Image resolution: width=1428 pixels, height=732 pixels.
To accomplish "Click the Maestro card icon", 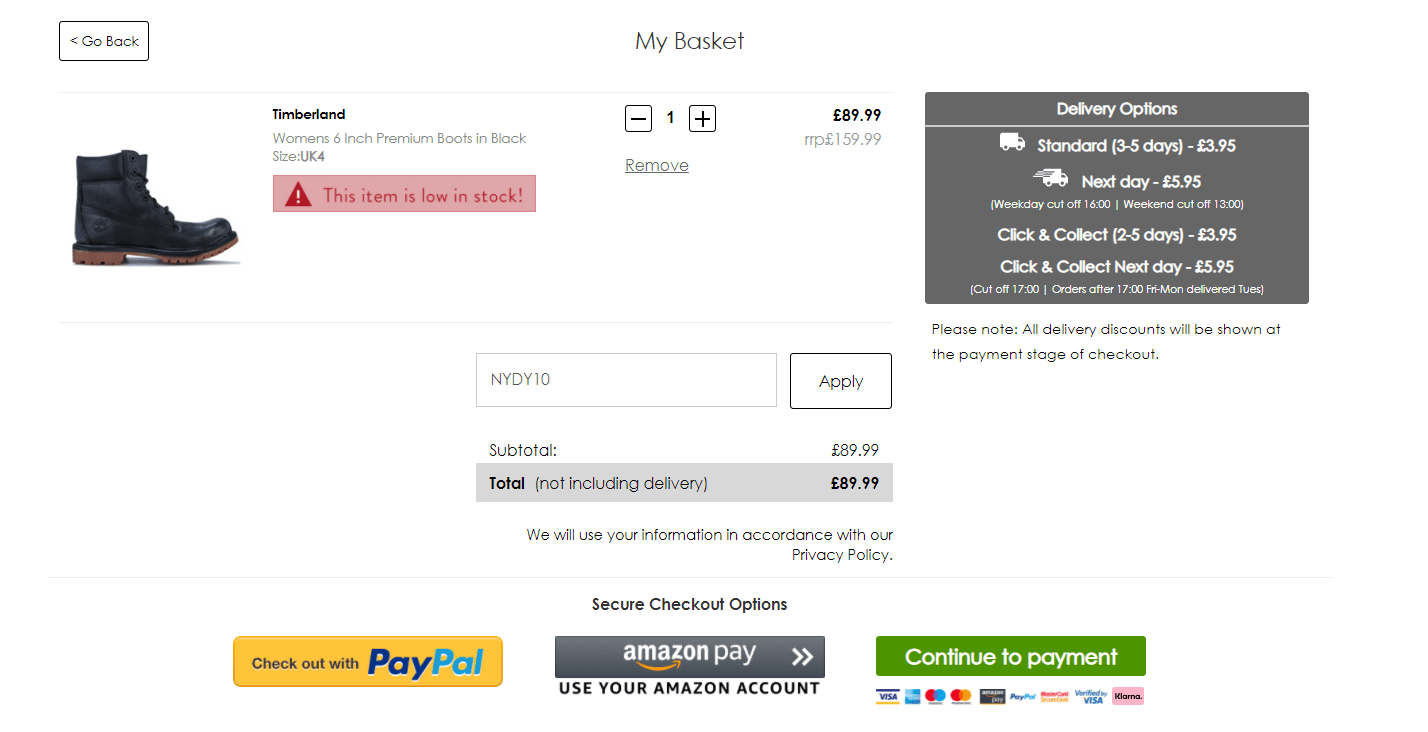I will [x=935, y=696].
